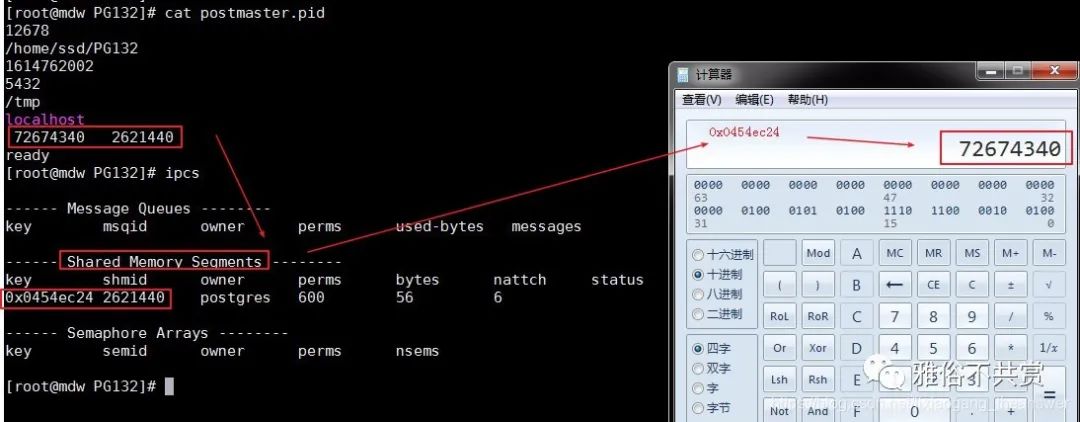The width and height of the screenshot is (1080, 422).
Task: Click the MS memory store button
Action: 972,253
